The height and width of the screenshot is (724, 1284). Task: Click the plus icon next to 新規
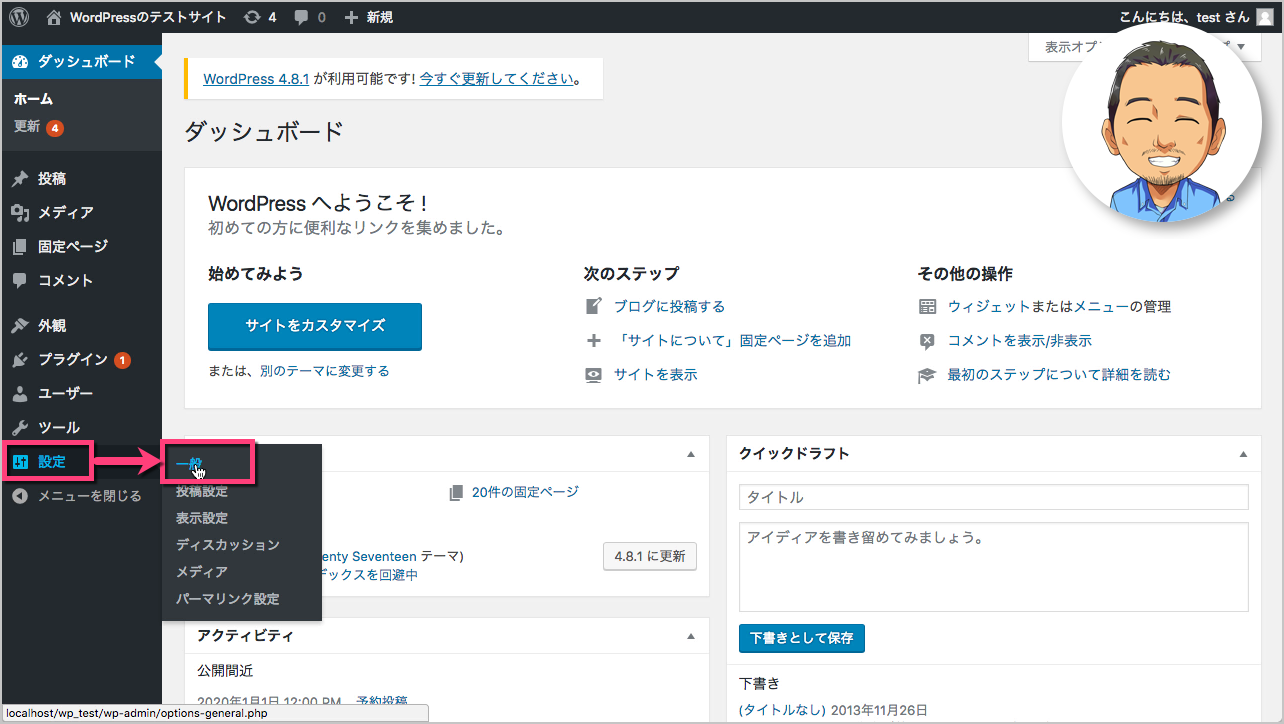click(351, 17)
